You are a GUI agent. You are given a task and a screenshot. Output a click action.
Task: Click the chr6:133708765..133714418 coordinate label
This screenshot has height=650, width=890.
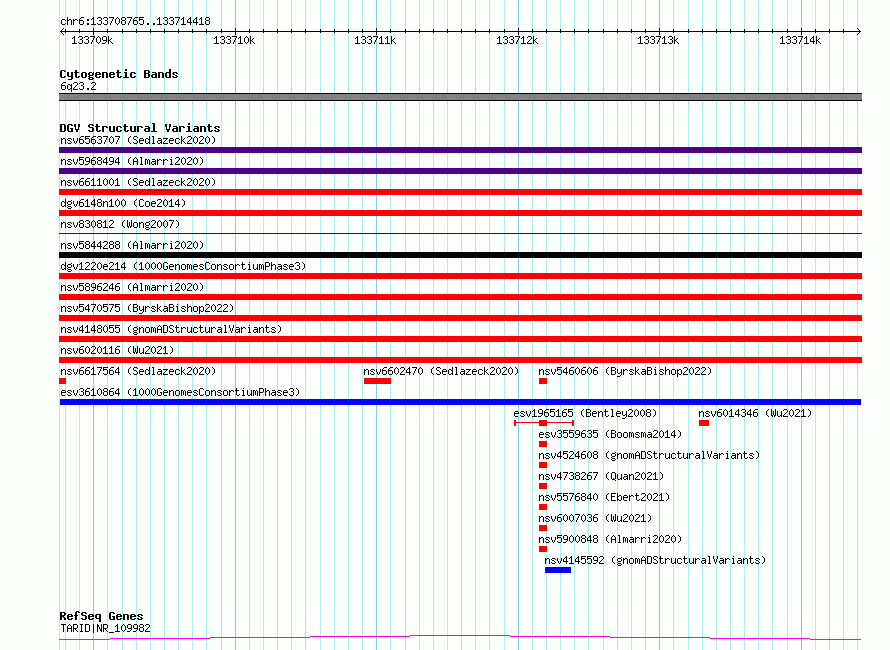pos(135,22)
